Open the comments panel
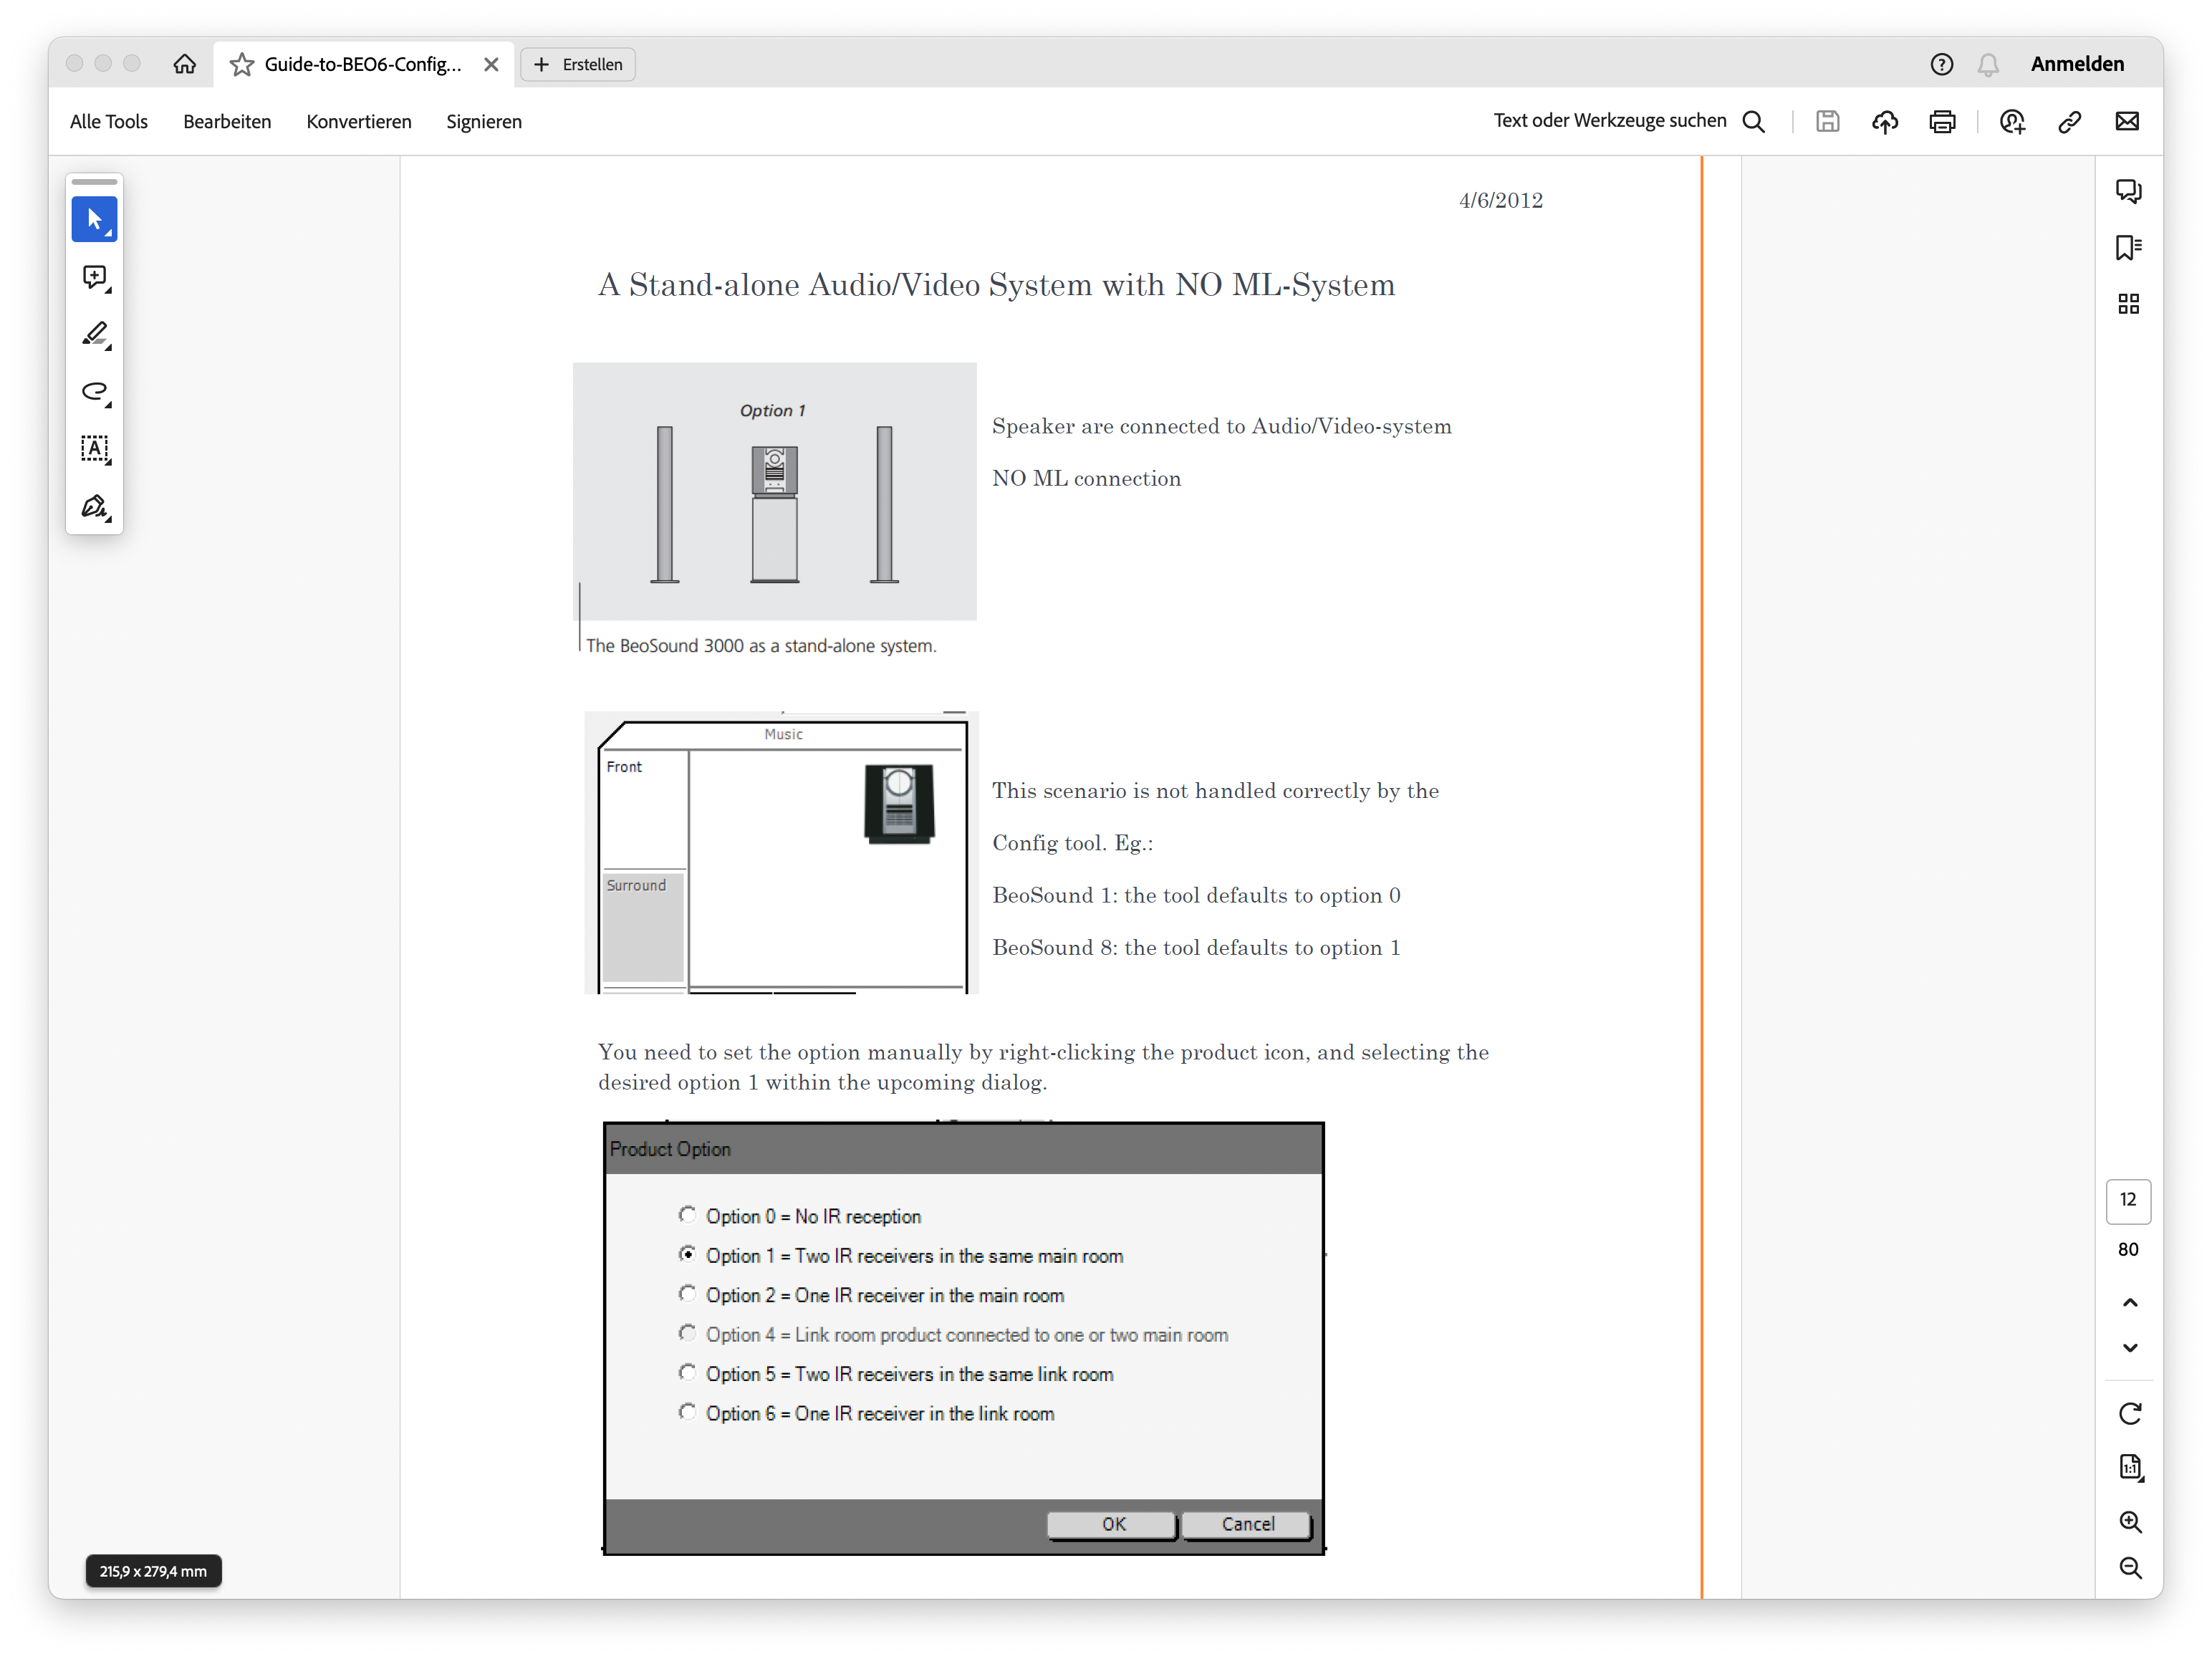2212x1659 pixels. click(2128, 191)
